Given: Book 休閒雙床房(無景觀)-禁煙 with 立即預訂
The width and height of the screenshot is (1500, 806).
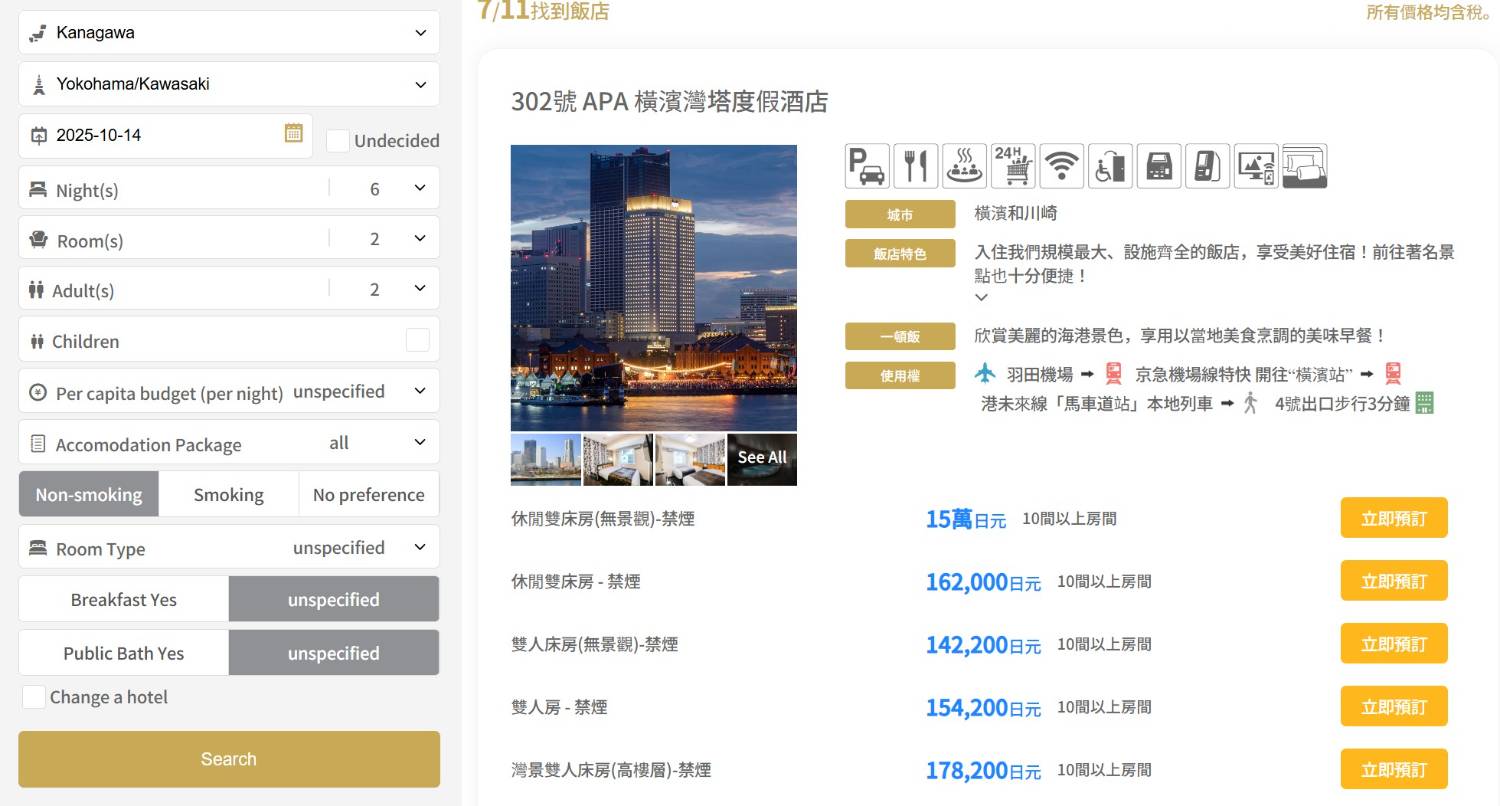Looking at the screenshot, I should coord(1394,518).
